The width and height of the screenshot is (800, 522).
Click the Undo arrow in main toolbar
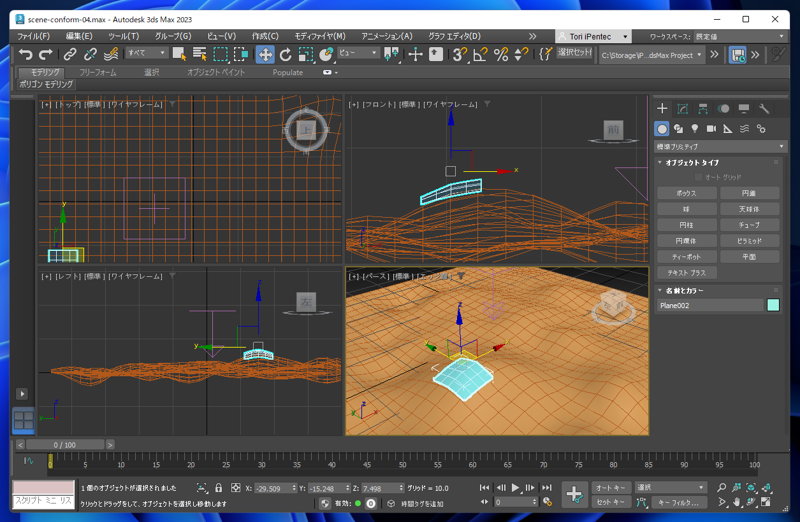(26, 54)
